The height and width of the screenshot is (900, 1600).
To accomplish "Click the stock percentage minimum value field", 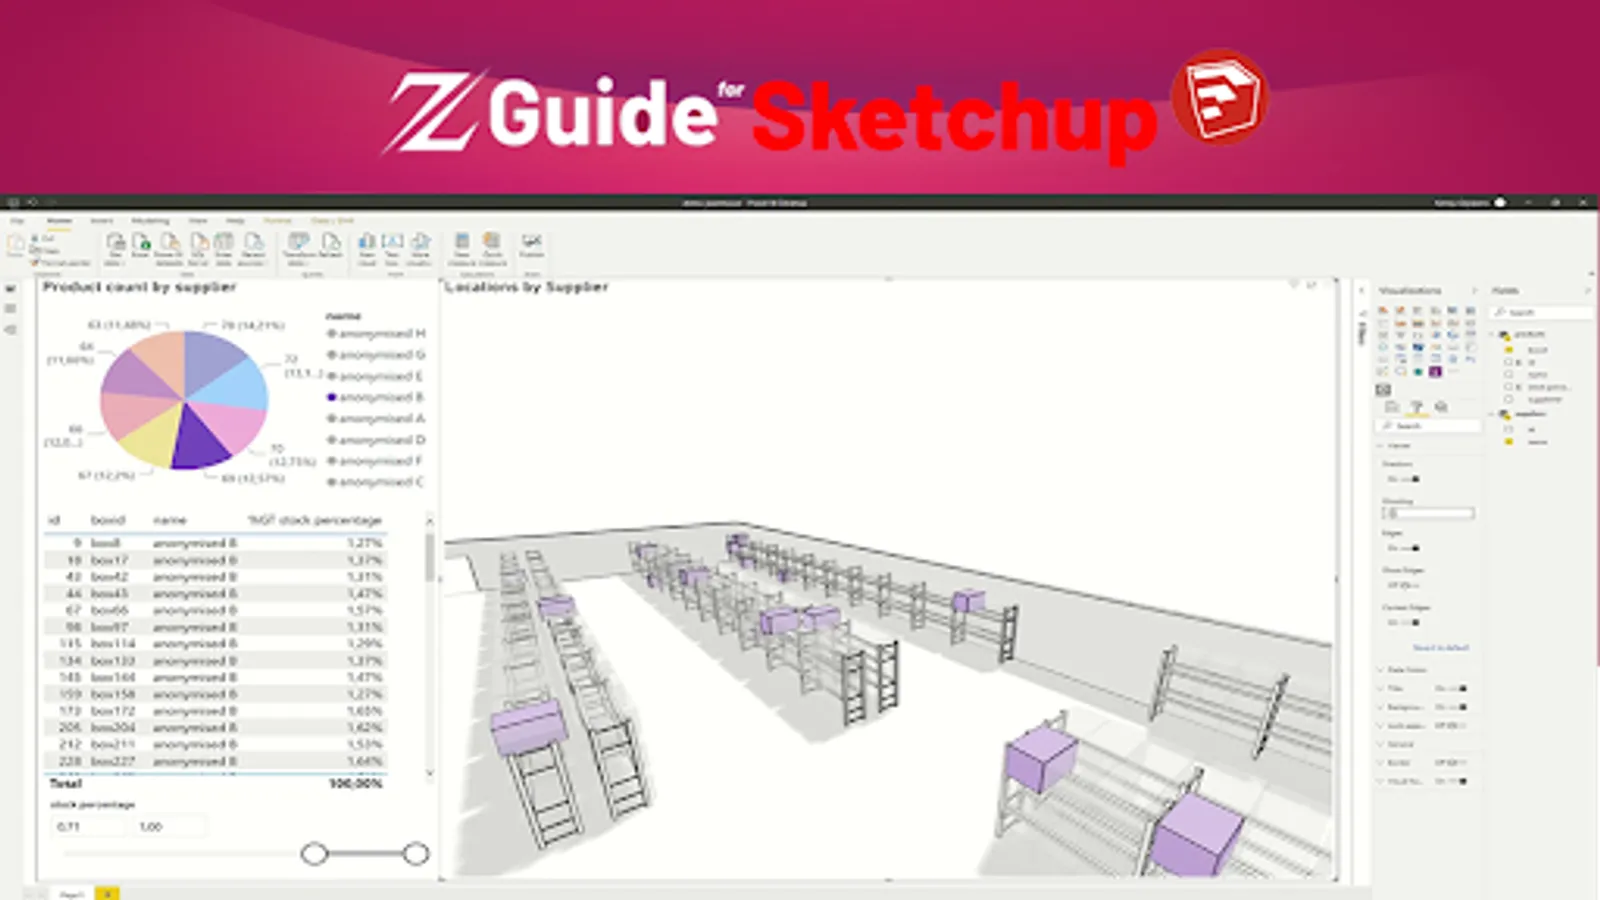I will pos(89,826).
